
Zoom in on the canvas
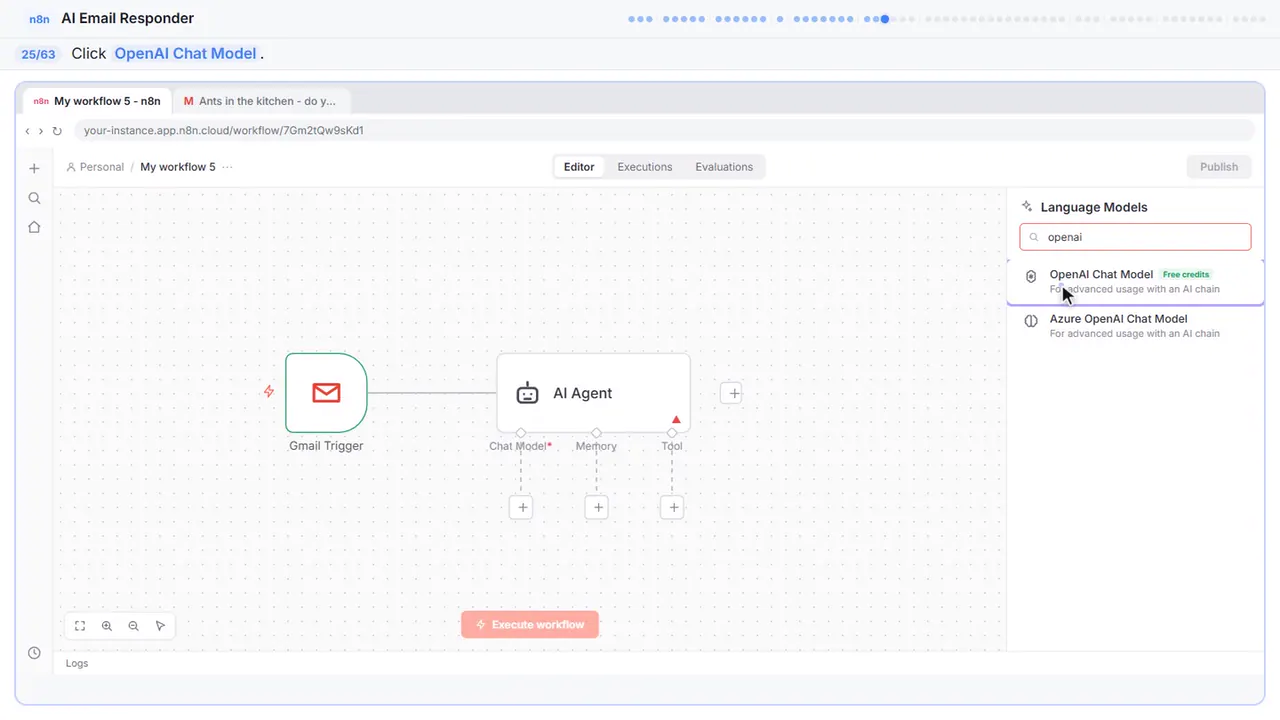pos(107,626)
